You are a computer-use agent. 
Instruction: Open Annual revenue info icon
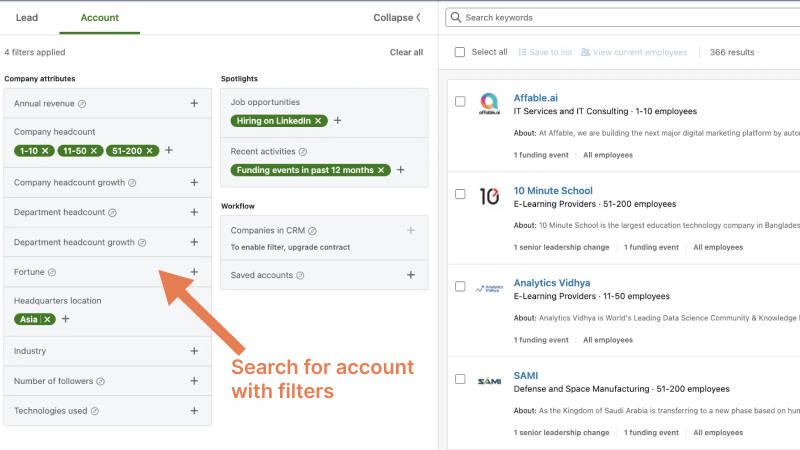(x=82, y=104)
